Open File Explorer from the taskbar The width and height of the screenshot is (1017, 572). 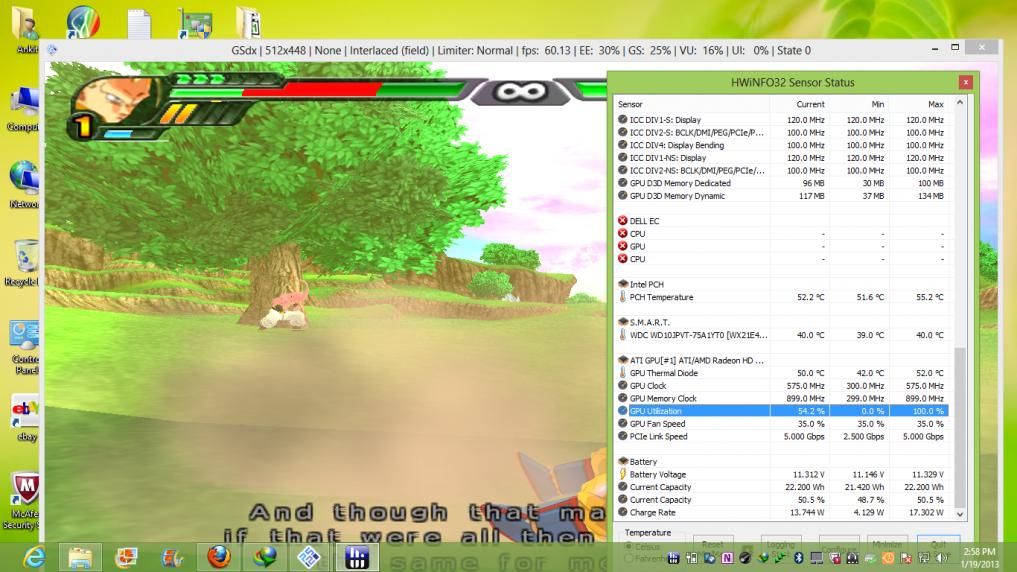80,557
